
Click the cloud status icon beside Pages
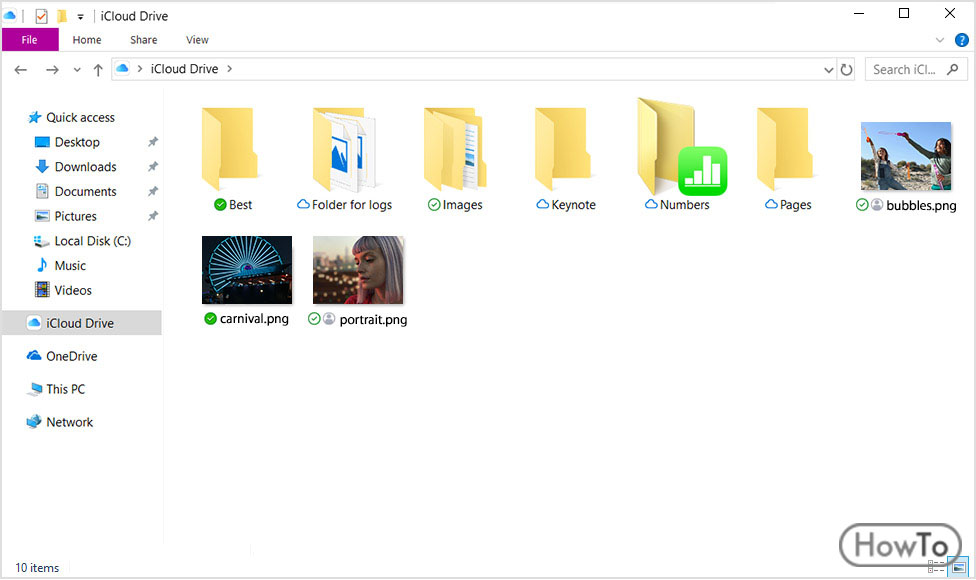pos(771,204)
